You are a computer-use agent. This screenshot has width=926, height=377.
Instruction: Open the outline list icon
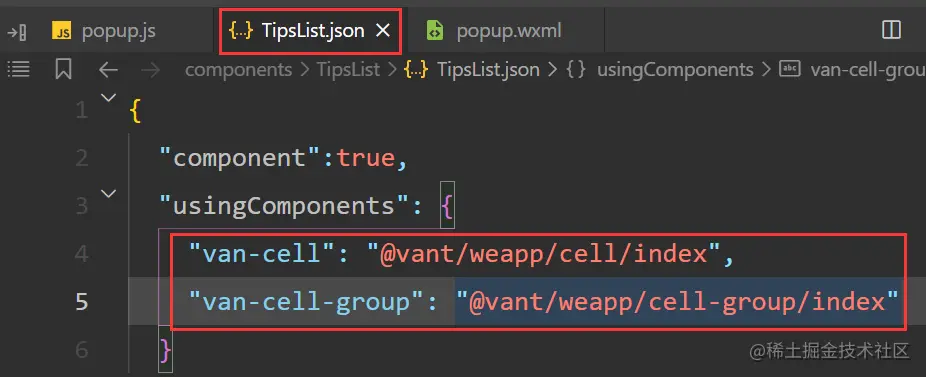18,69
